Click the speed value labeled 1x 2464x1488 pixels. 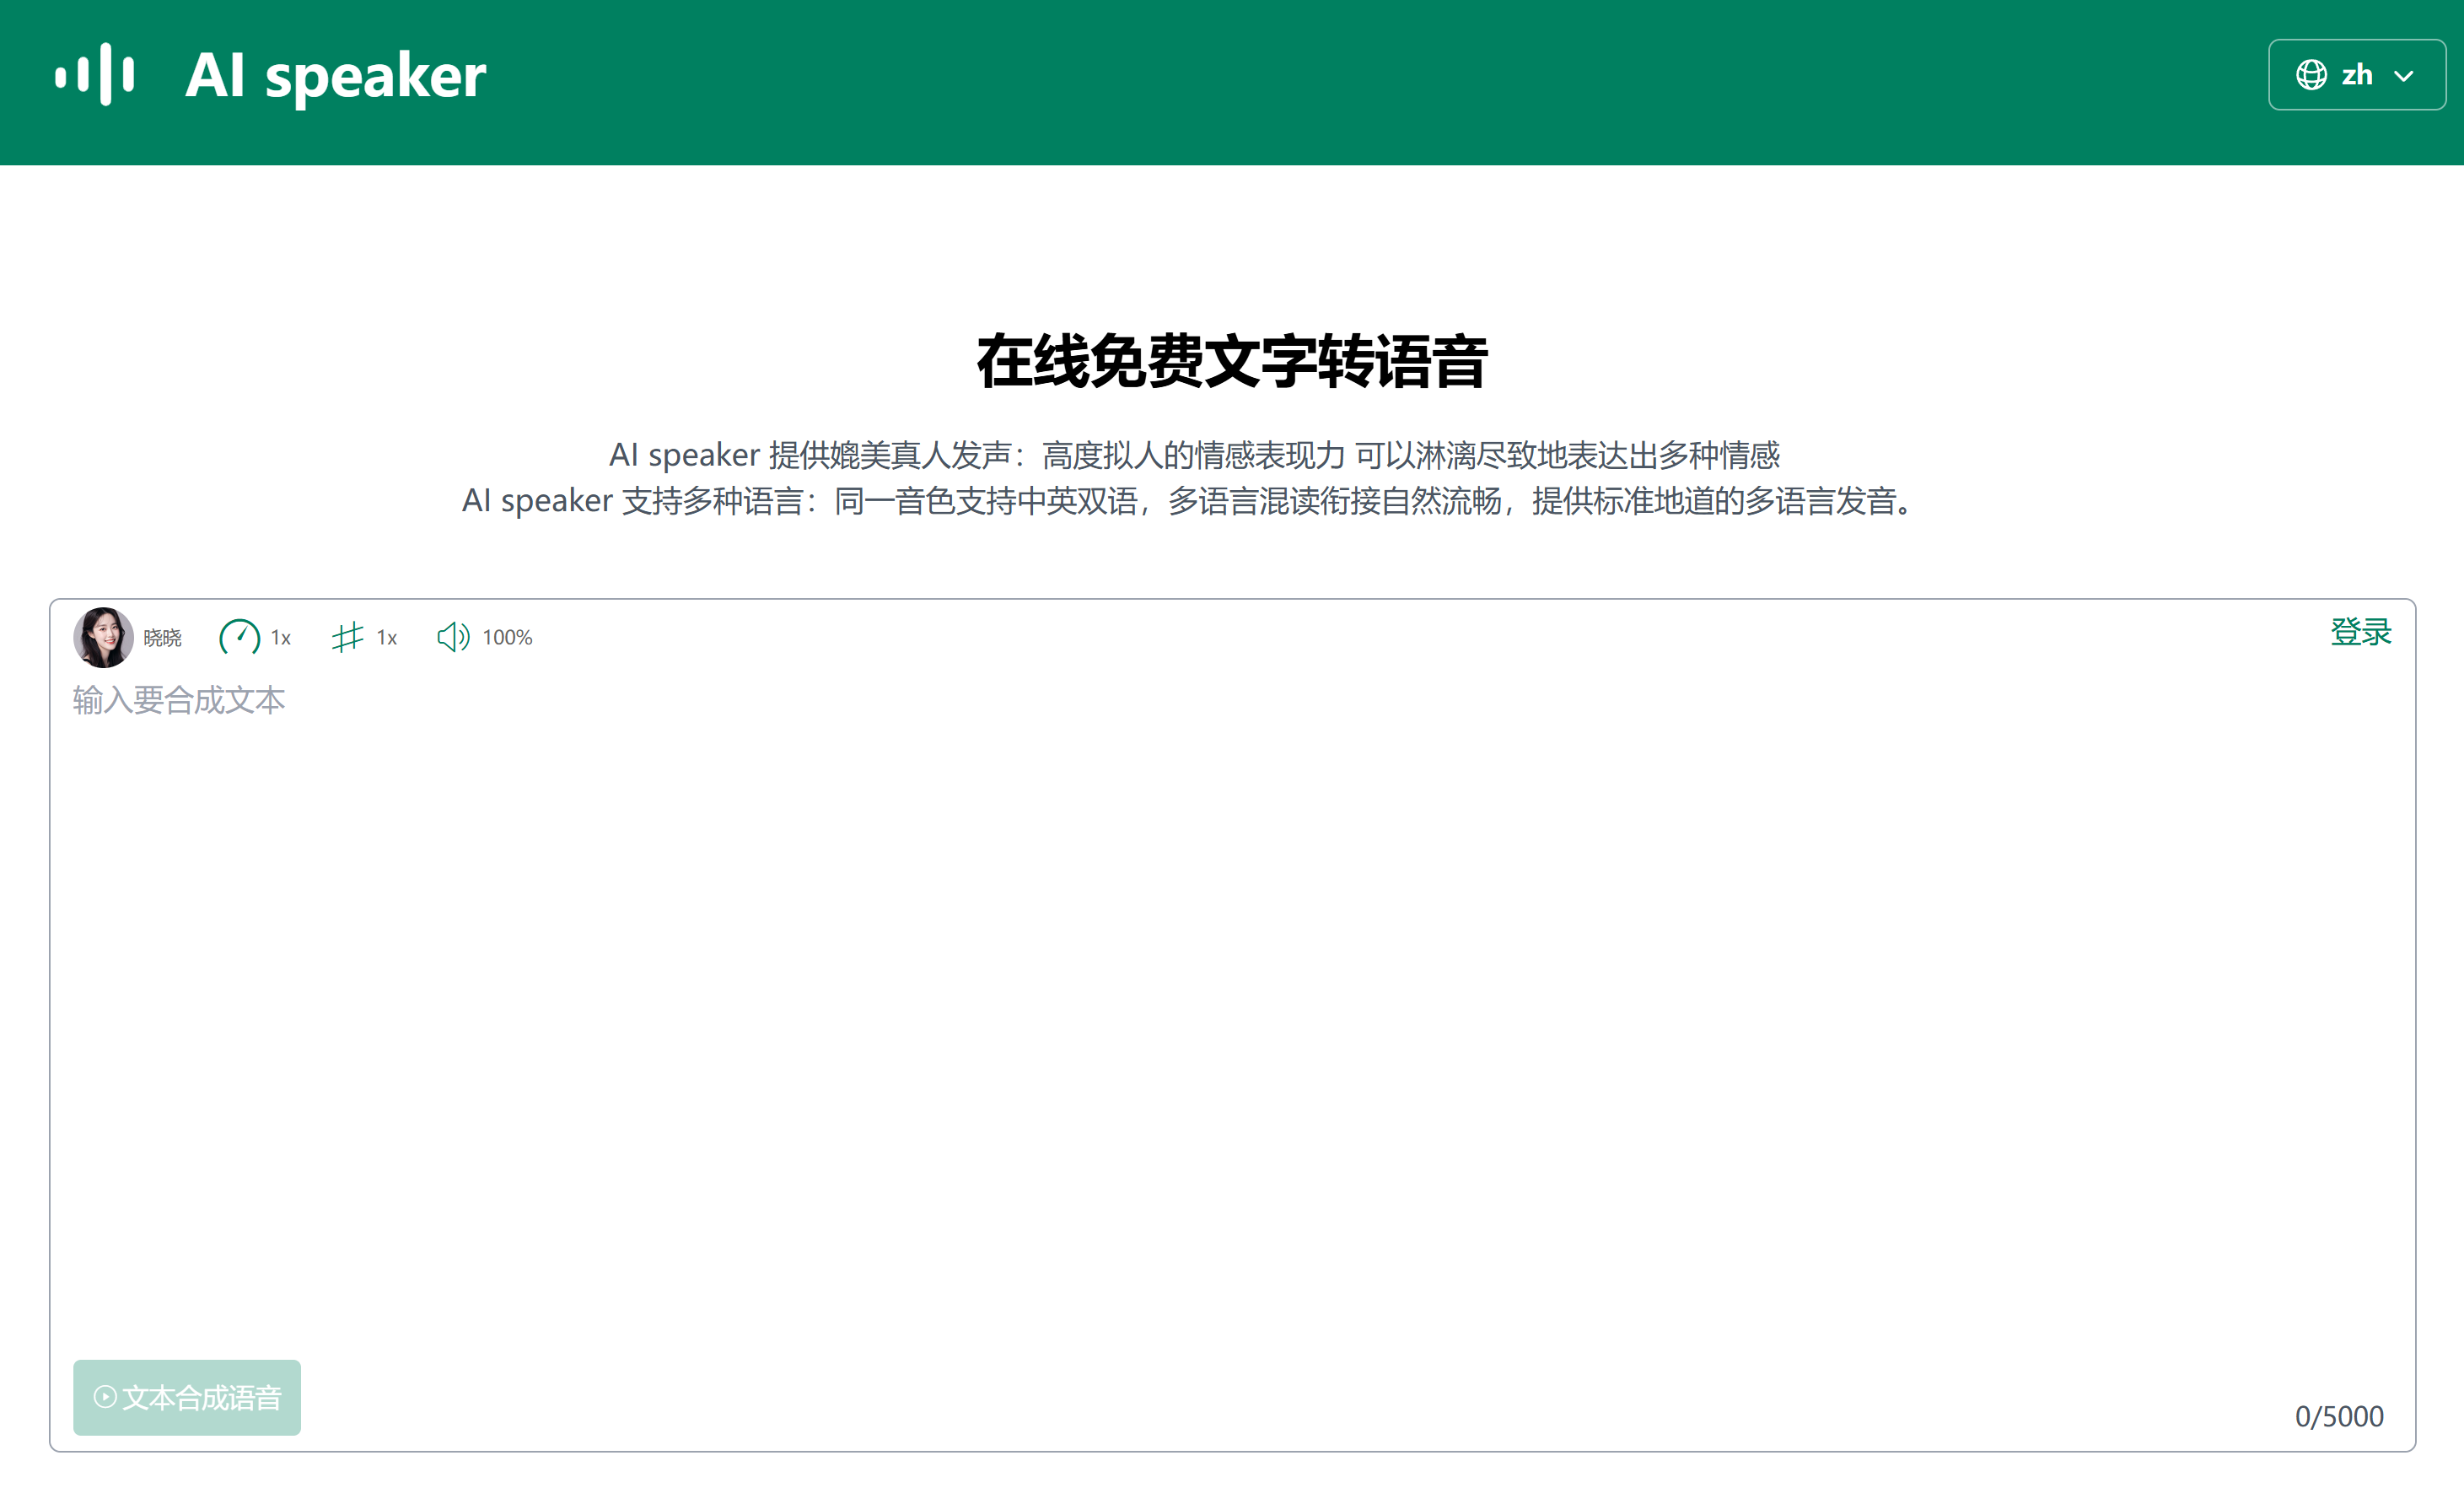[280, 638]
